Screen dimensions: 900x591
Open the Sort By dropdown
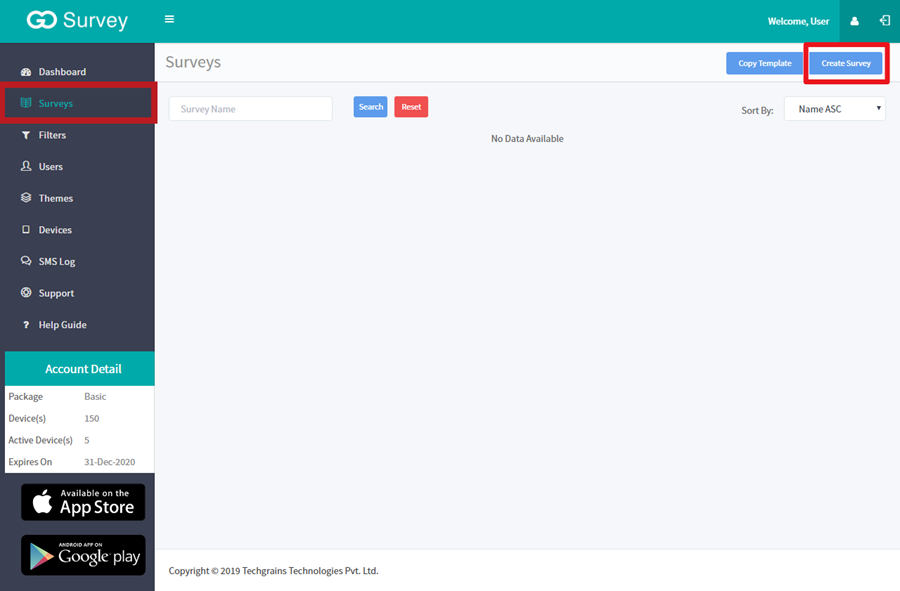[835, 109]
